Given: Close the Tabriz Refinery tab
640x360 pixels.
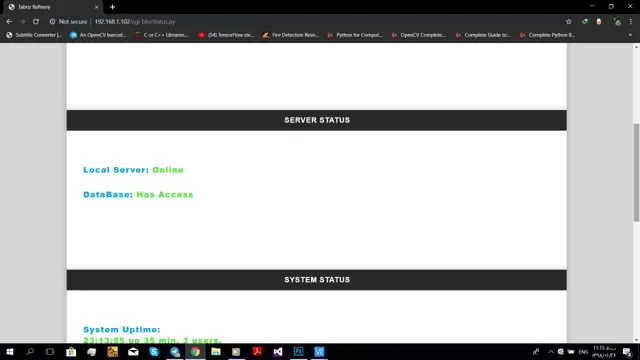Looking at the screenshot, I should coord(97,7).
